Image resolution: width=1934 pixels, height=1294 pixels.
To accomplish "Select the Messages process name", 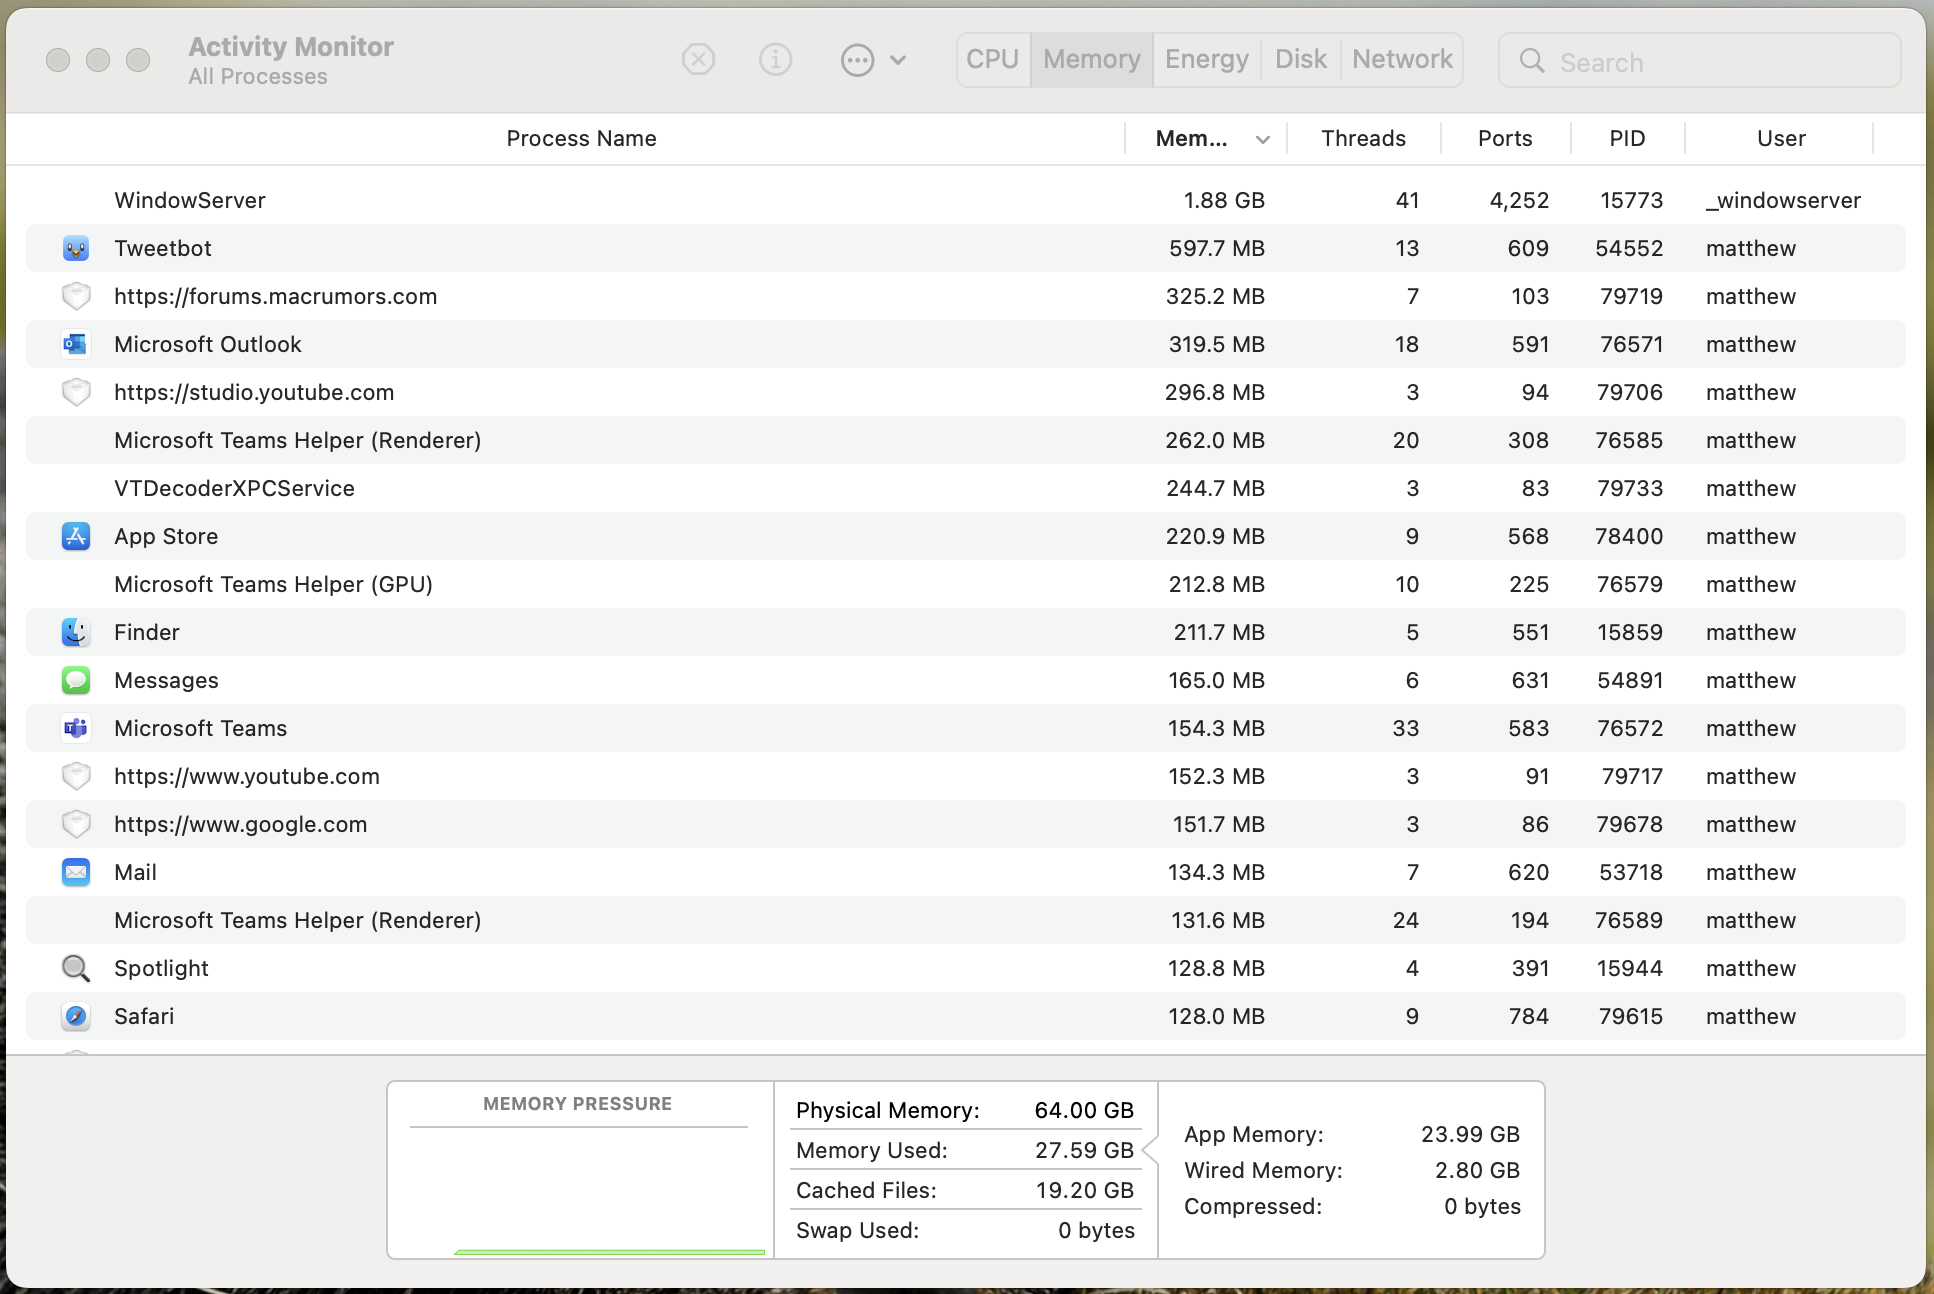I will click(x=166, y=680).
